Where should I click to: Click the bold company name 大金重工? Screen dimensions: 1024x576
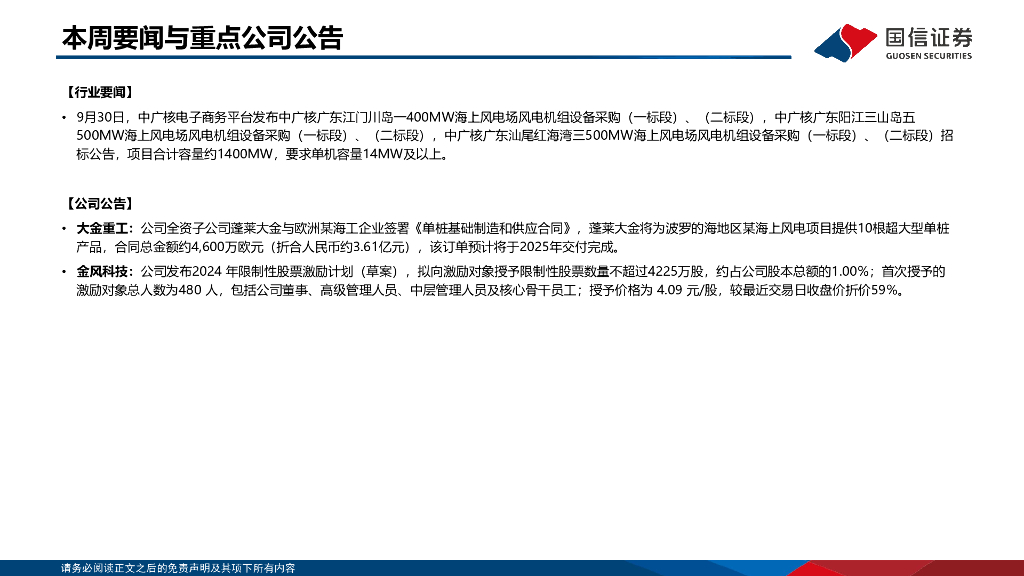(102, 229)
